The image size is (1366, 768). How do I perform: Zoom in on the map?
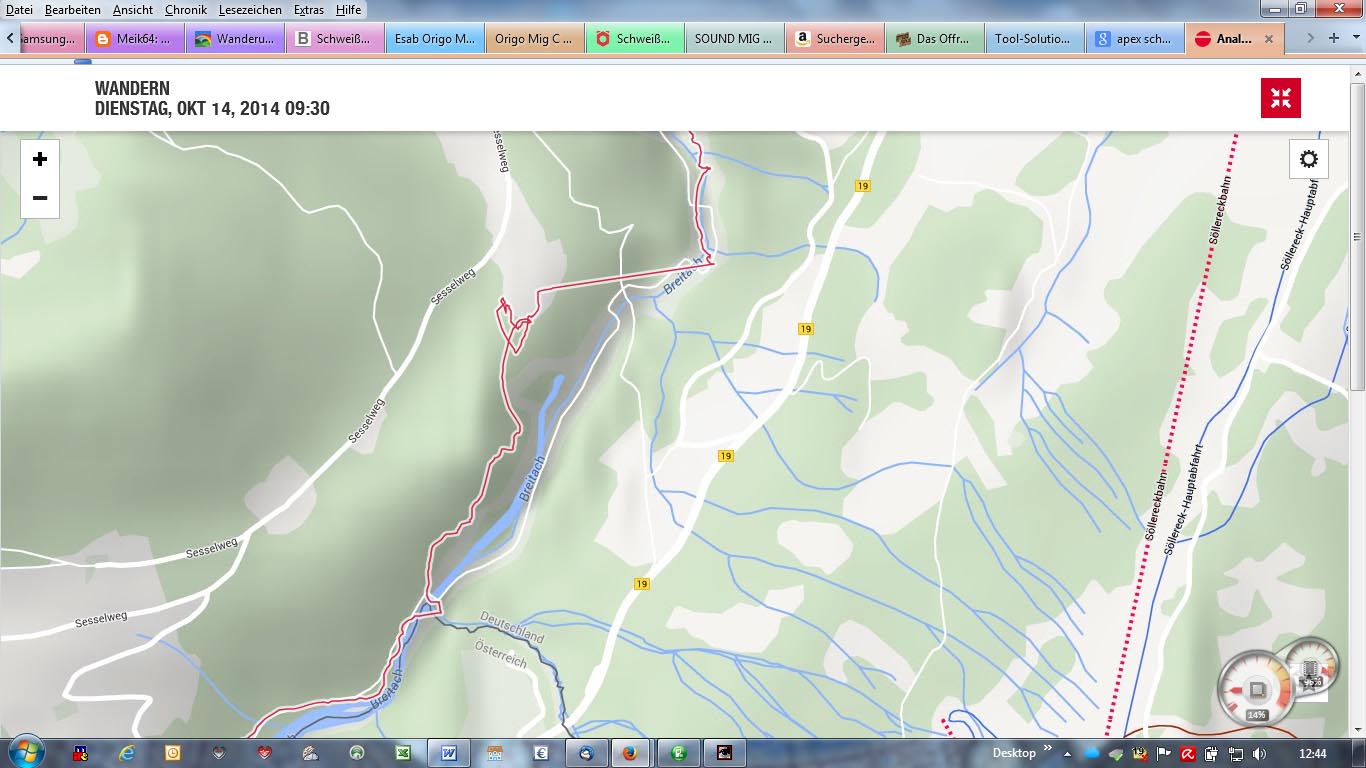[x=40, y=160]
